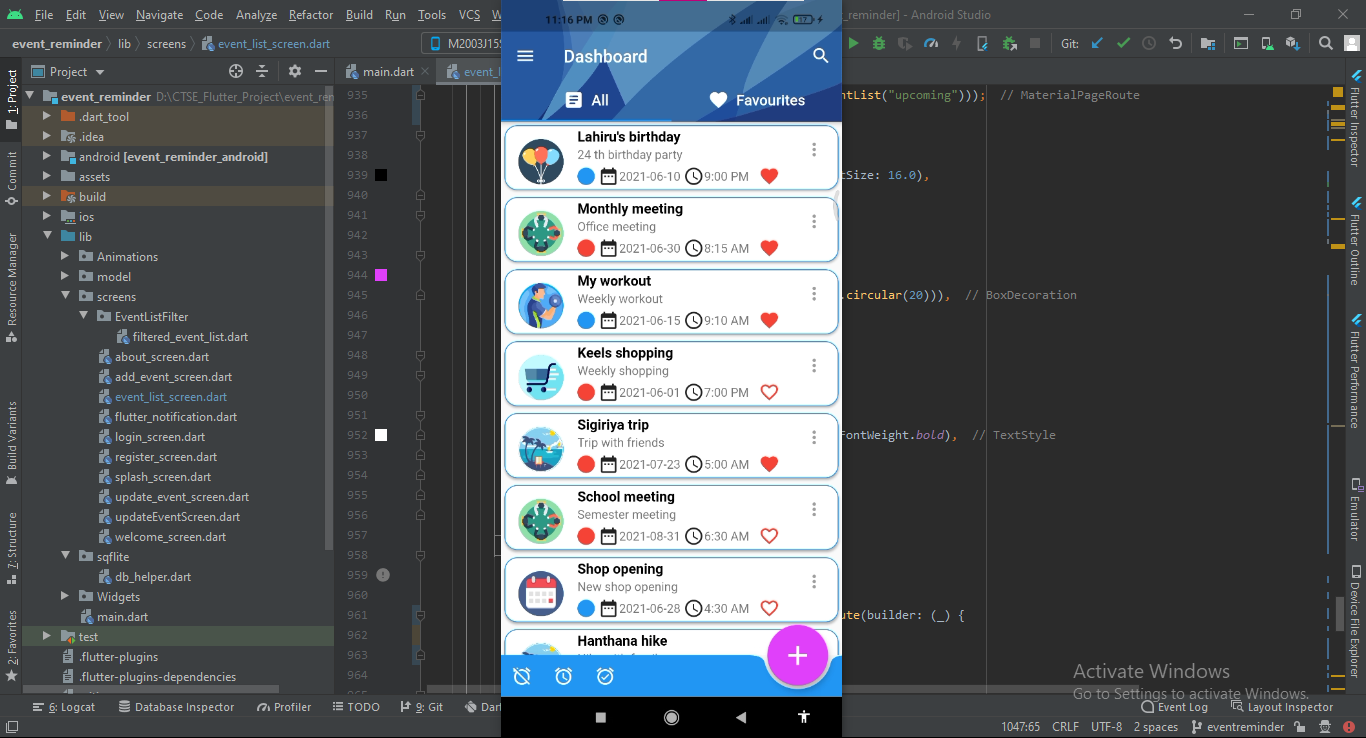Tap the search icon in Dashboard header
This screenshot has height=738, width=1366.
tap(821, 57)
